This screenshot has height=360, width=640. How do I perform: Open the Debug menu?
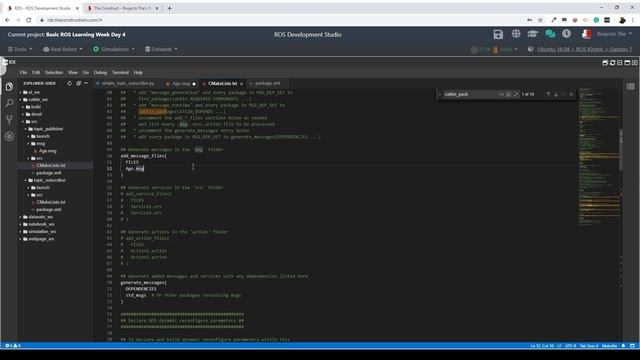[x=100, y=73]
